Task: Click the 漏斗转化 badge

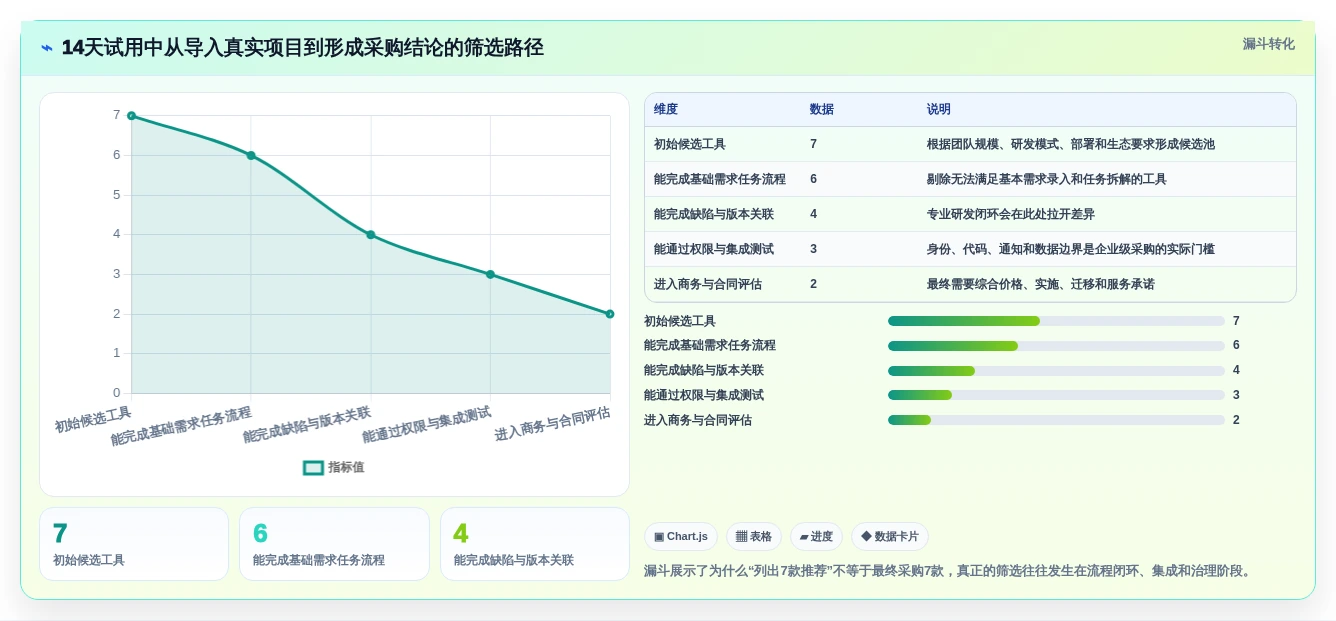Action: click(x=1268, y=44)
